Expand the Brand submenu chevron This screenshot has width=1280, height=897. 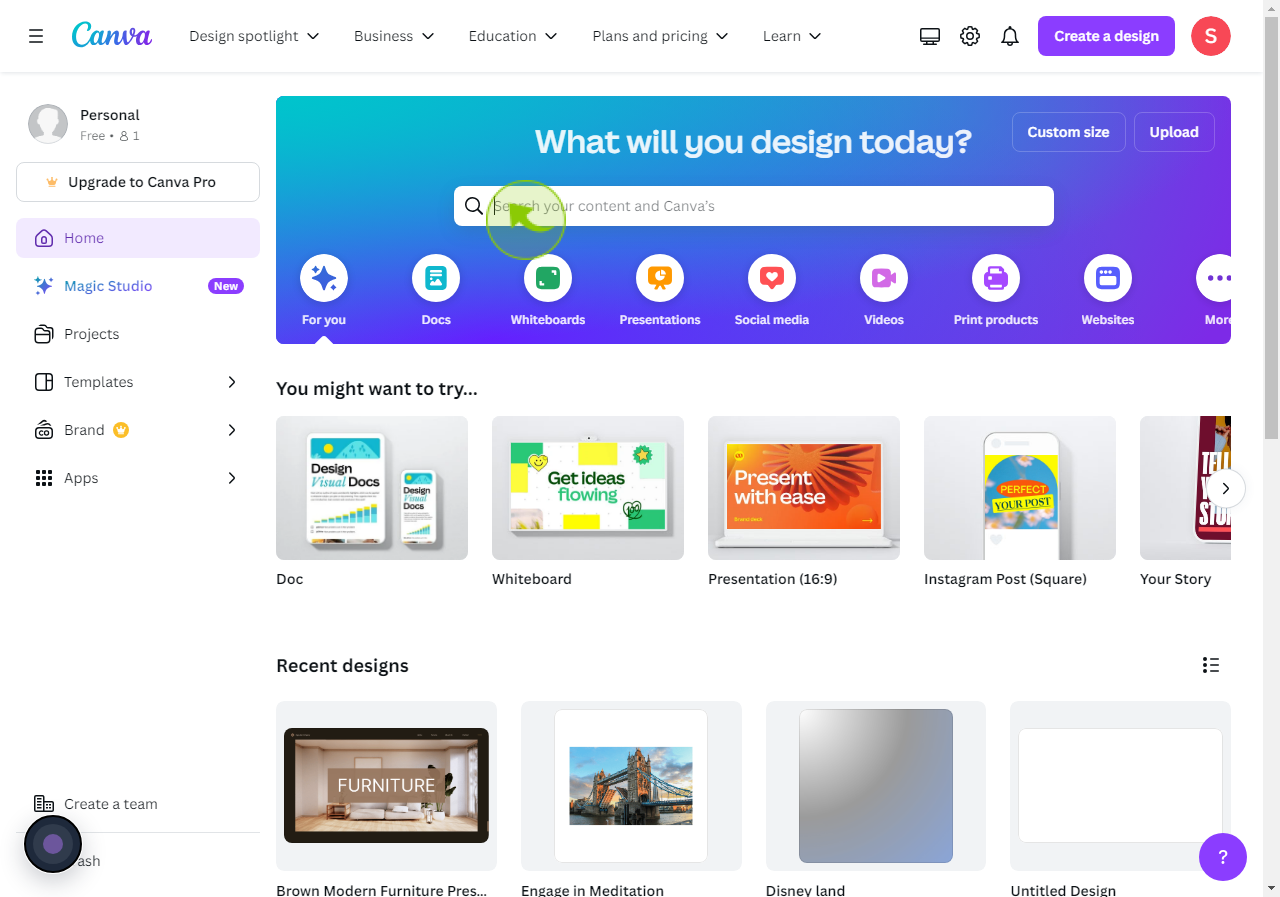232,430
